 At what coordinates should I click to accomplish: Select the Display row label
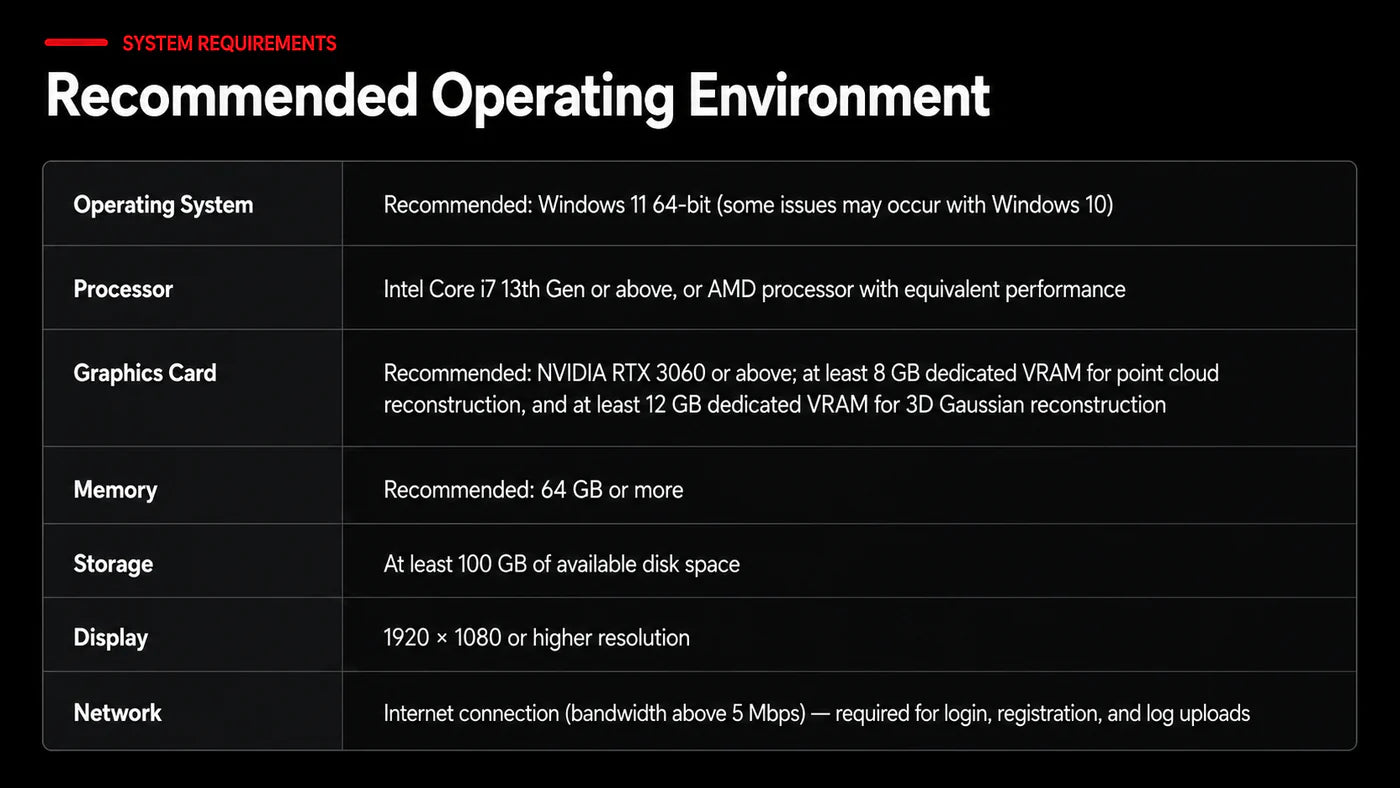[110, 638]
